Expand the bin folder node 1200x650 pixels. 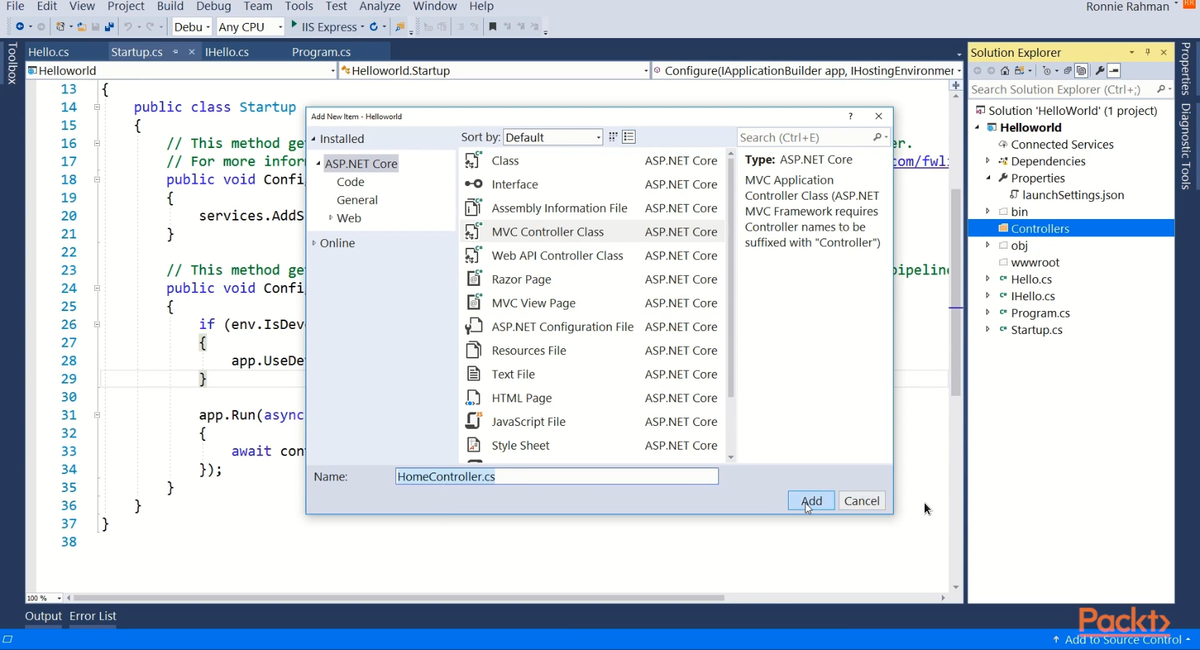click(988, 211)
